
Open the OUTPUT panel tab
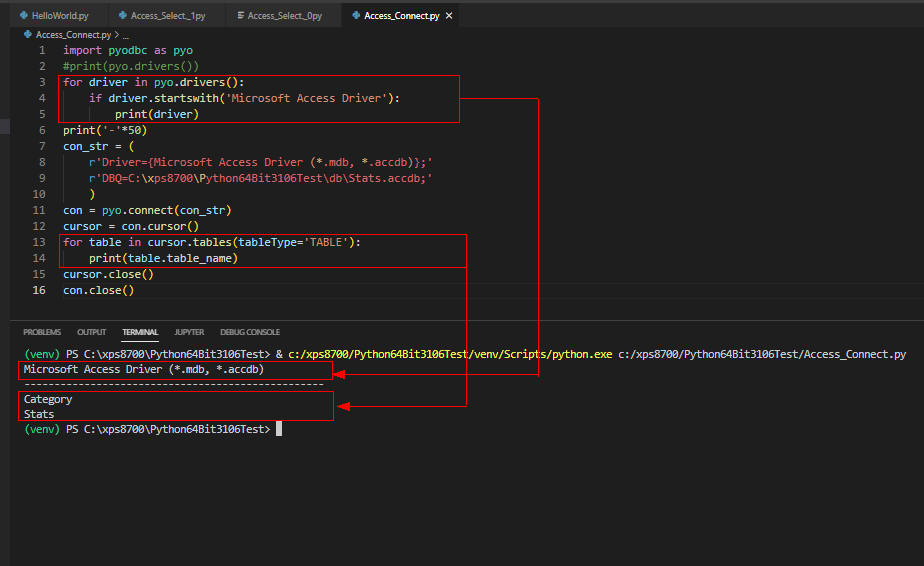coord(91,332)
